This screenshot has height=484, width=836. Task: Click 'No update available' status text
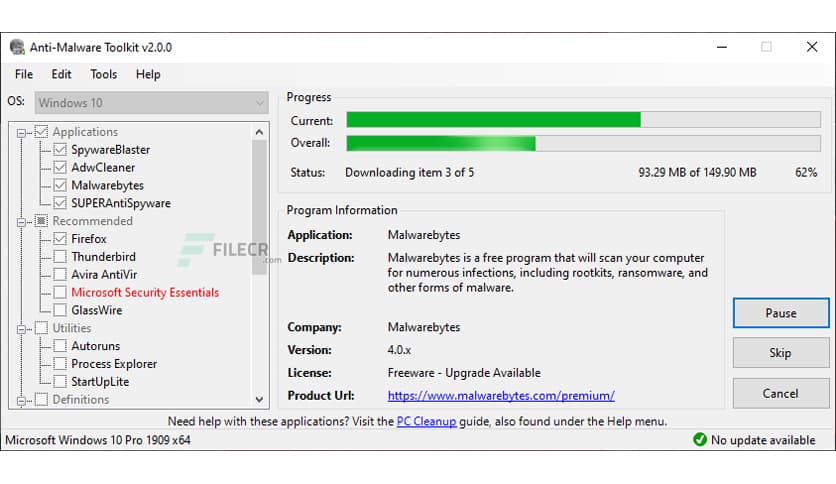tap(763, 440)
